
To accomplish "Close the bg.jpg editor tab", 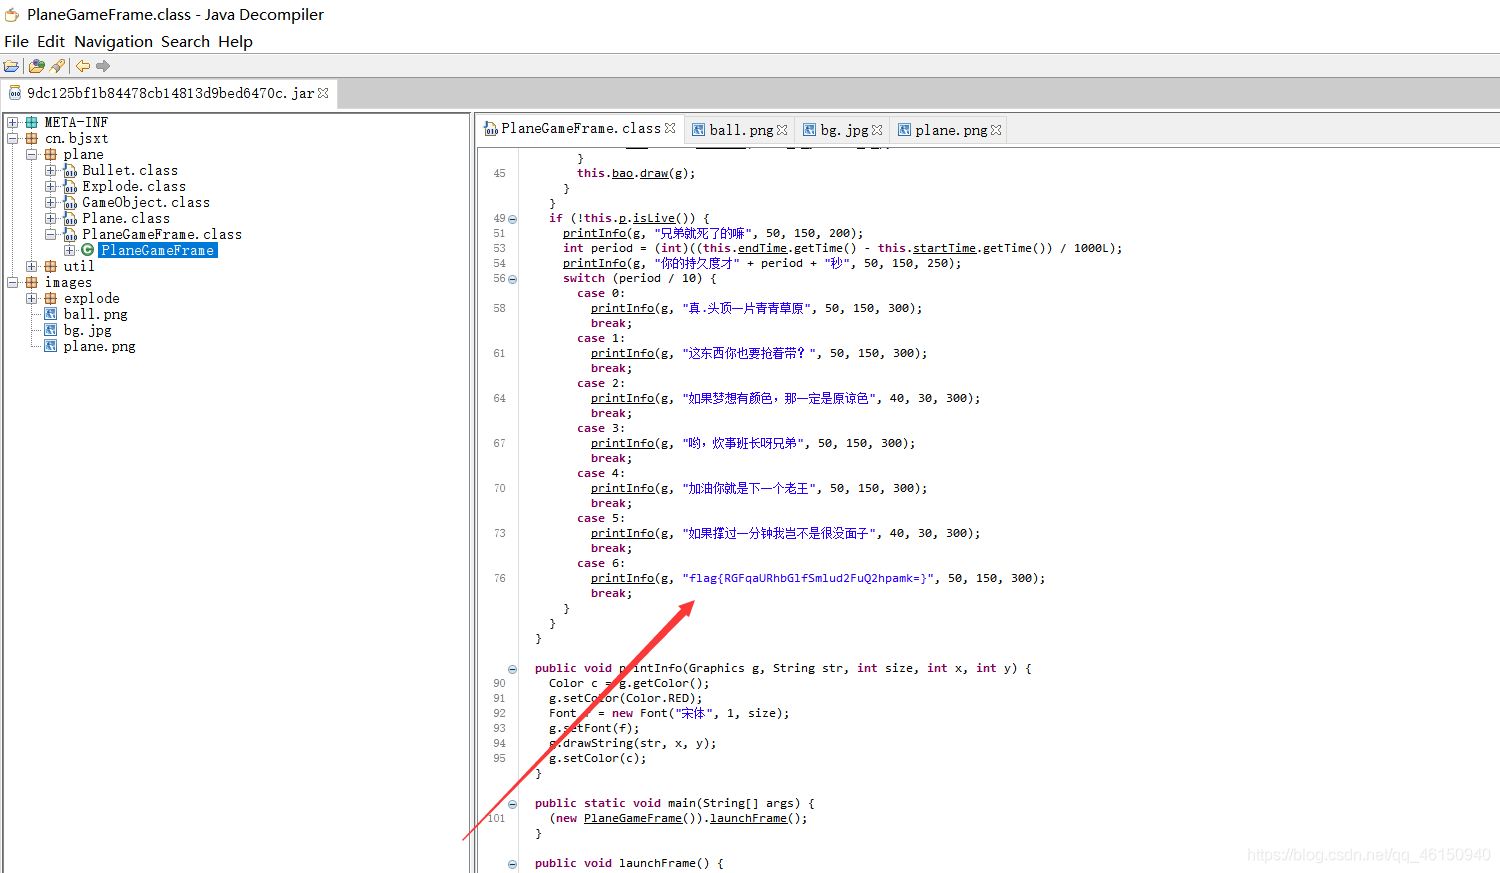I will click(x=877, y=130).
